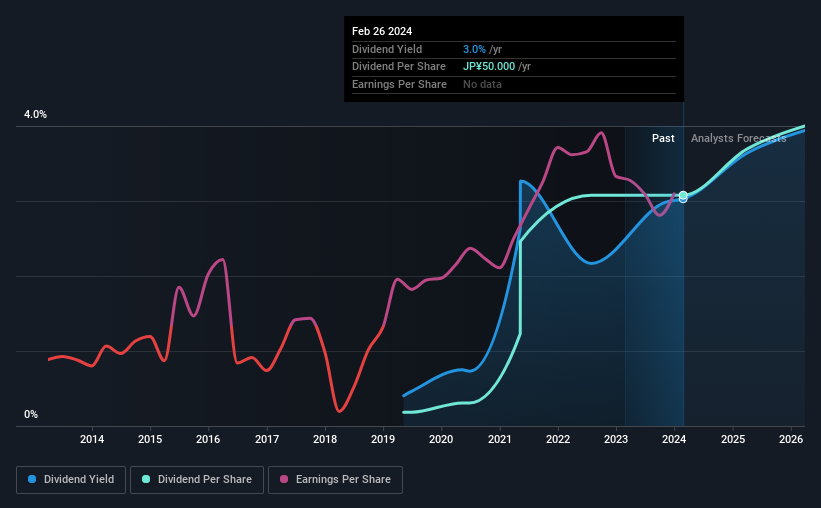The image size is (821, 508).
Task: Click the Analysts Forecasts label
Action: pyautogui.click(x=738, y=138)
